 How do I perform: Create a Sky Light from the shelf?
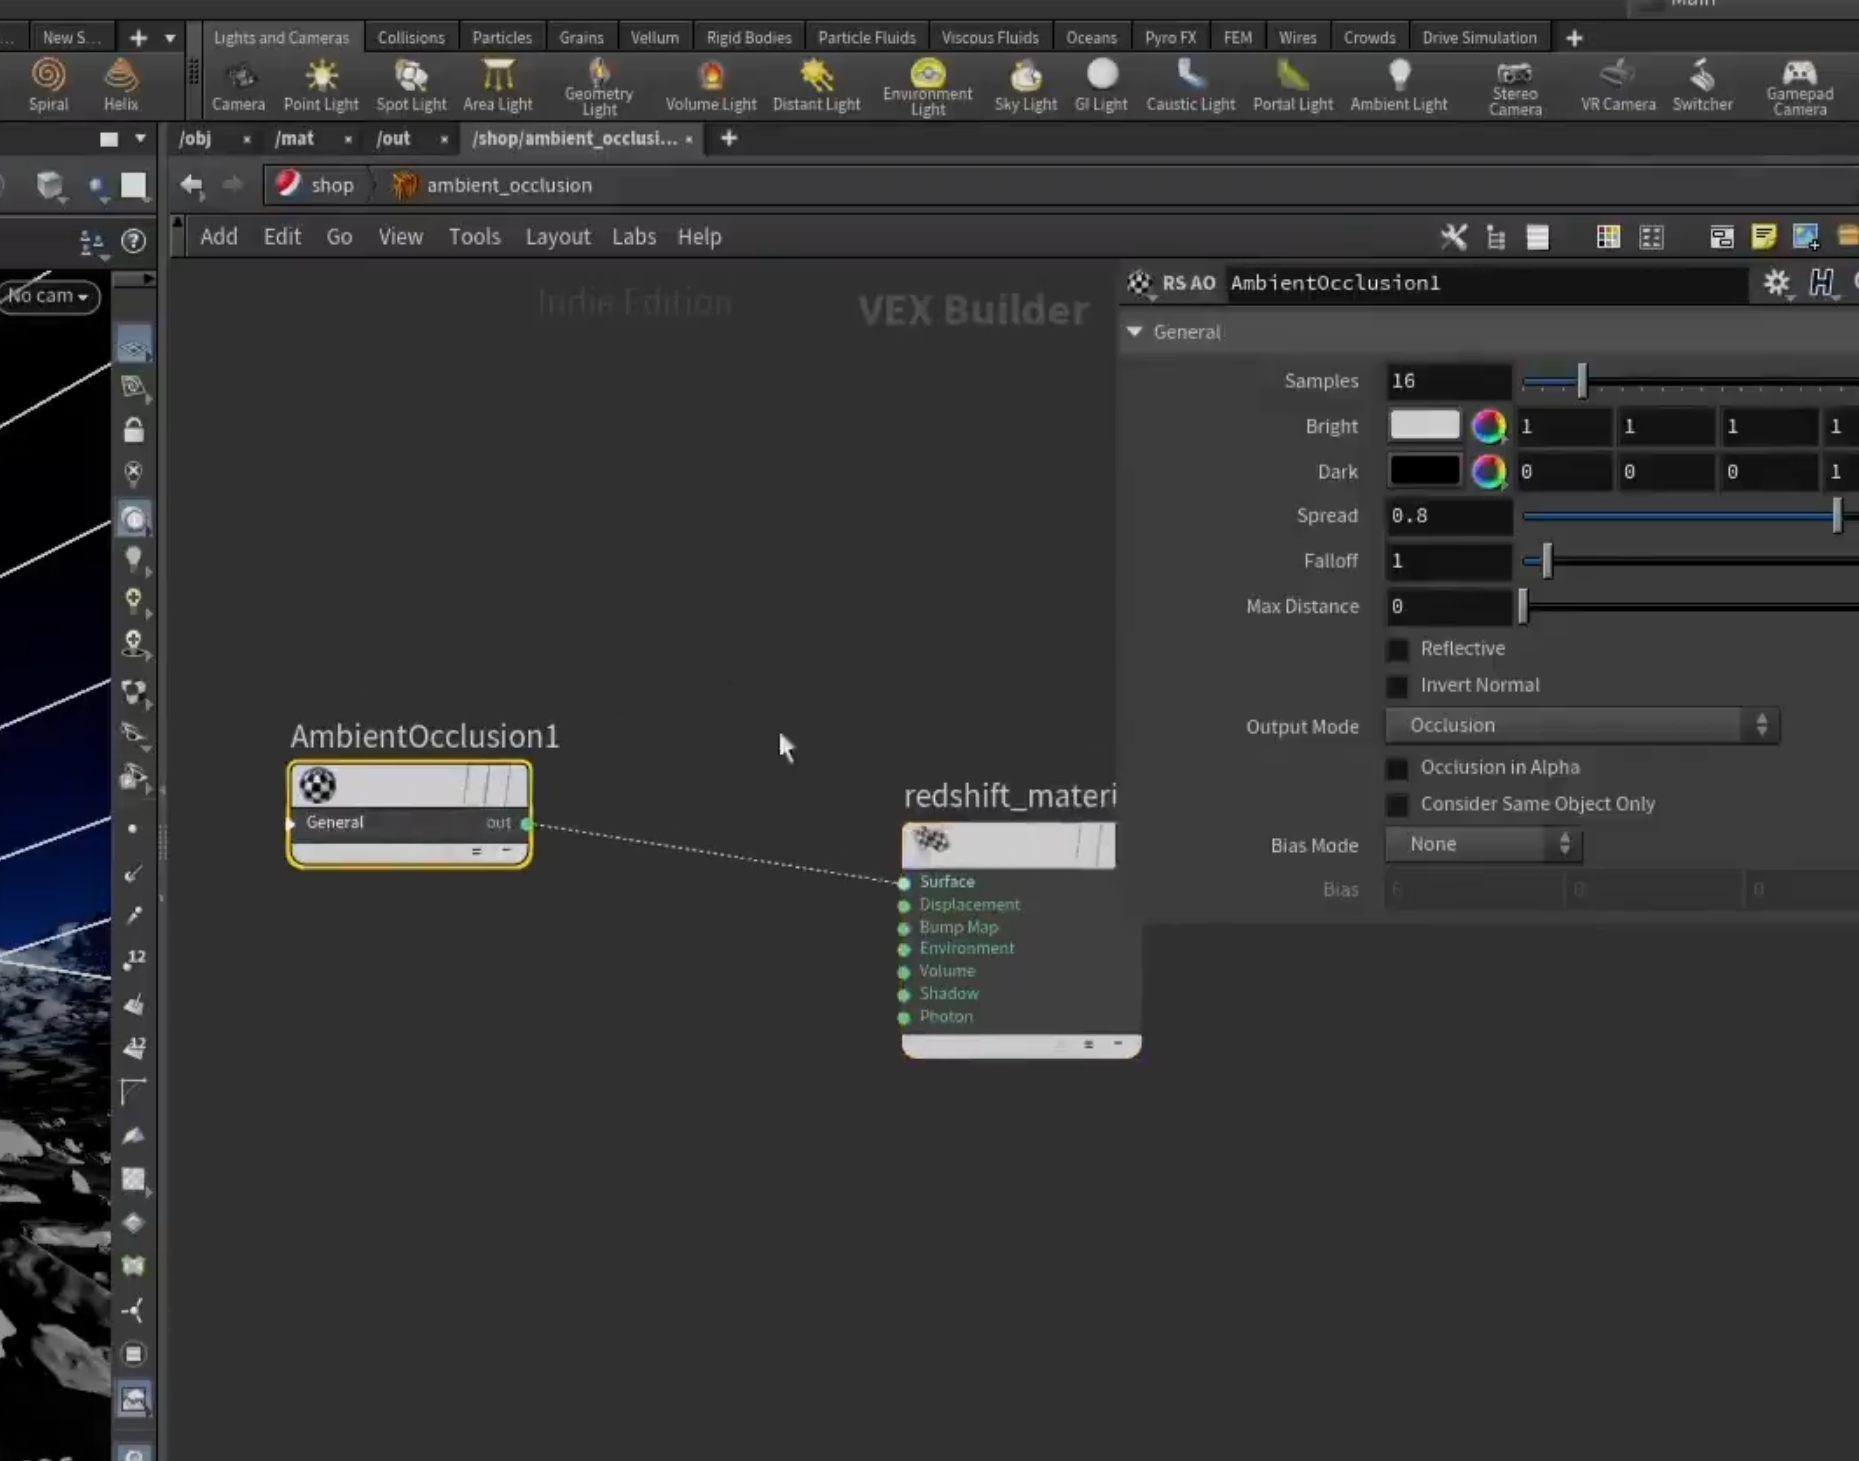[x=1025, y=86]
